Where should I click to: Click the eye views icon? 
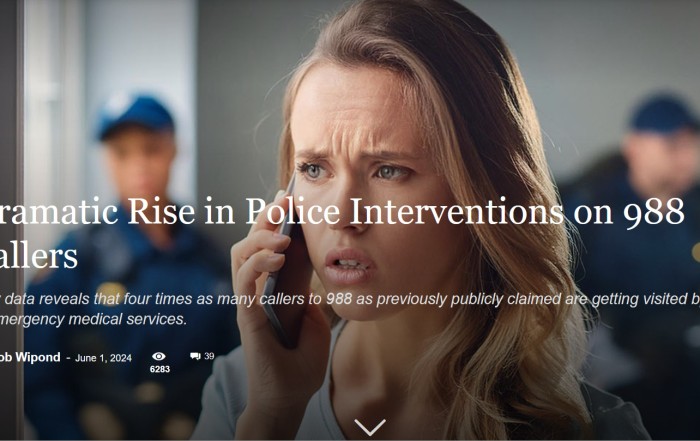[x=158, y=356]
